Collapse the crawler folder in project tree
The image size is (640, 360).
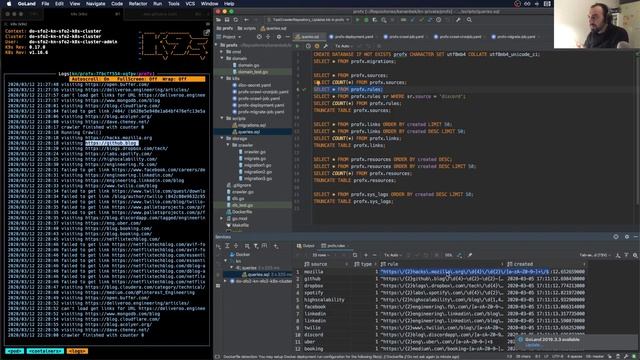point(228,145)
